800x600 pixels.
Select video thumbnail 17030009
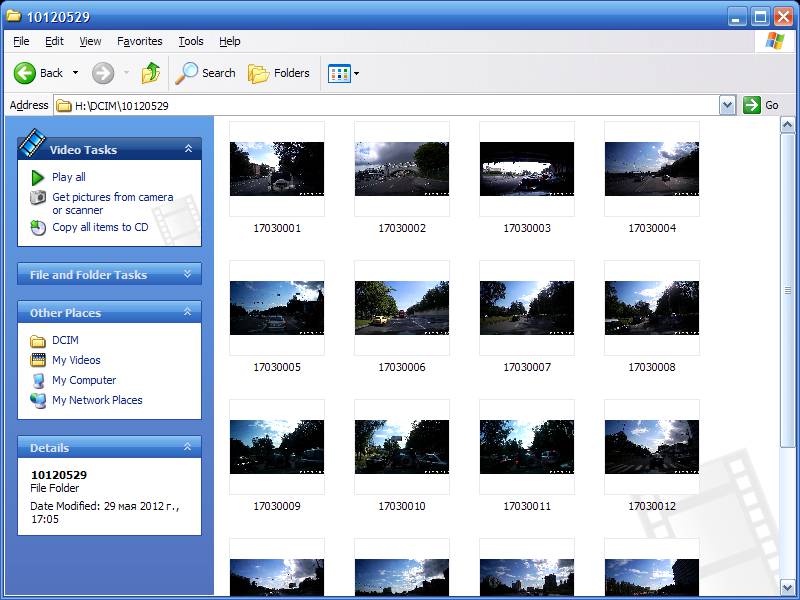click(277, 447)
